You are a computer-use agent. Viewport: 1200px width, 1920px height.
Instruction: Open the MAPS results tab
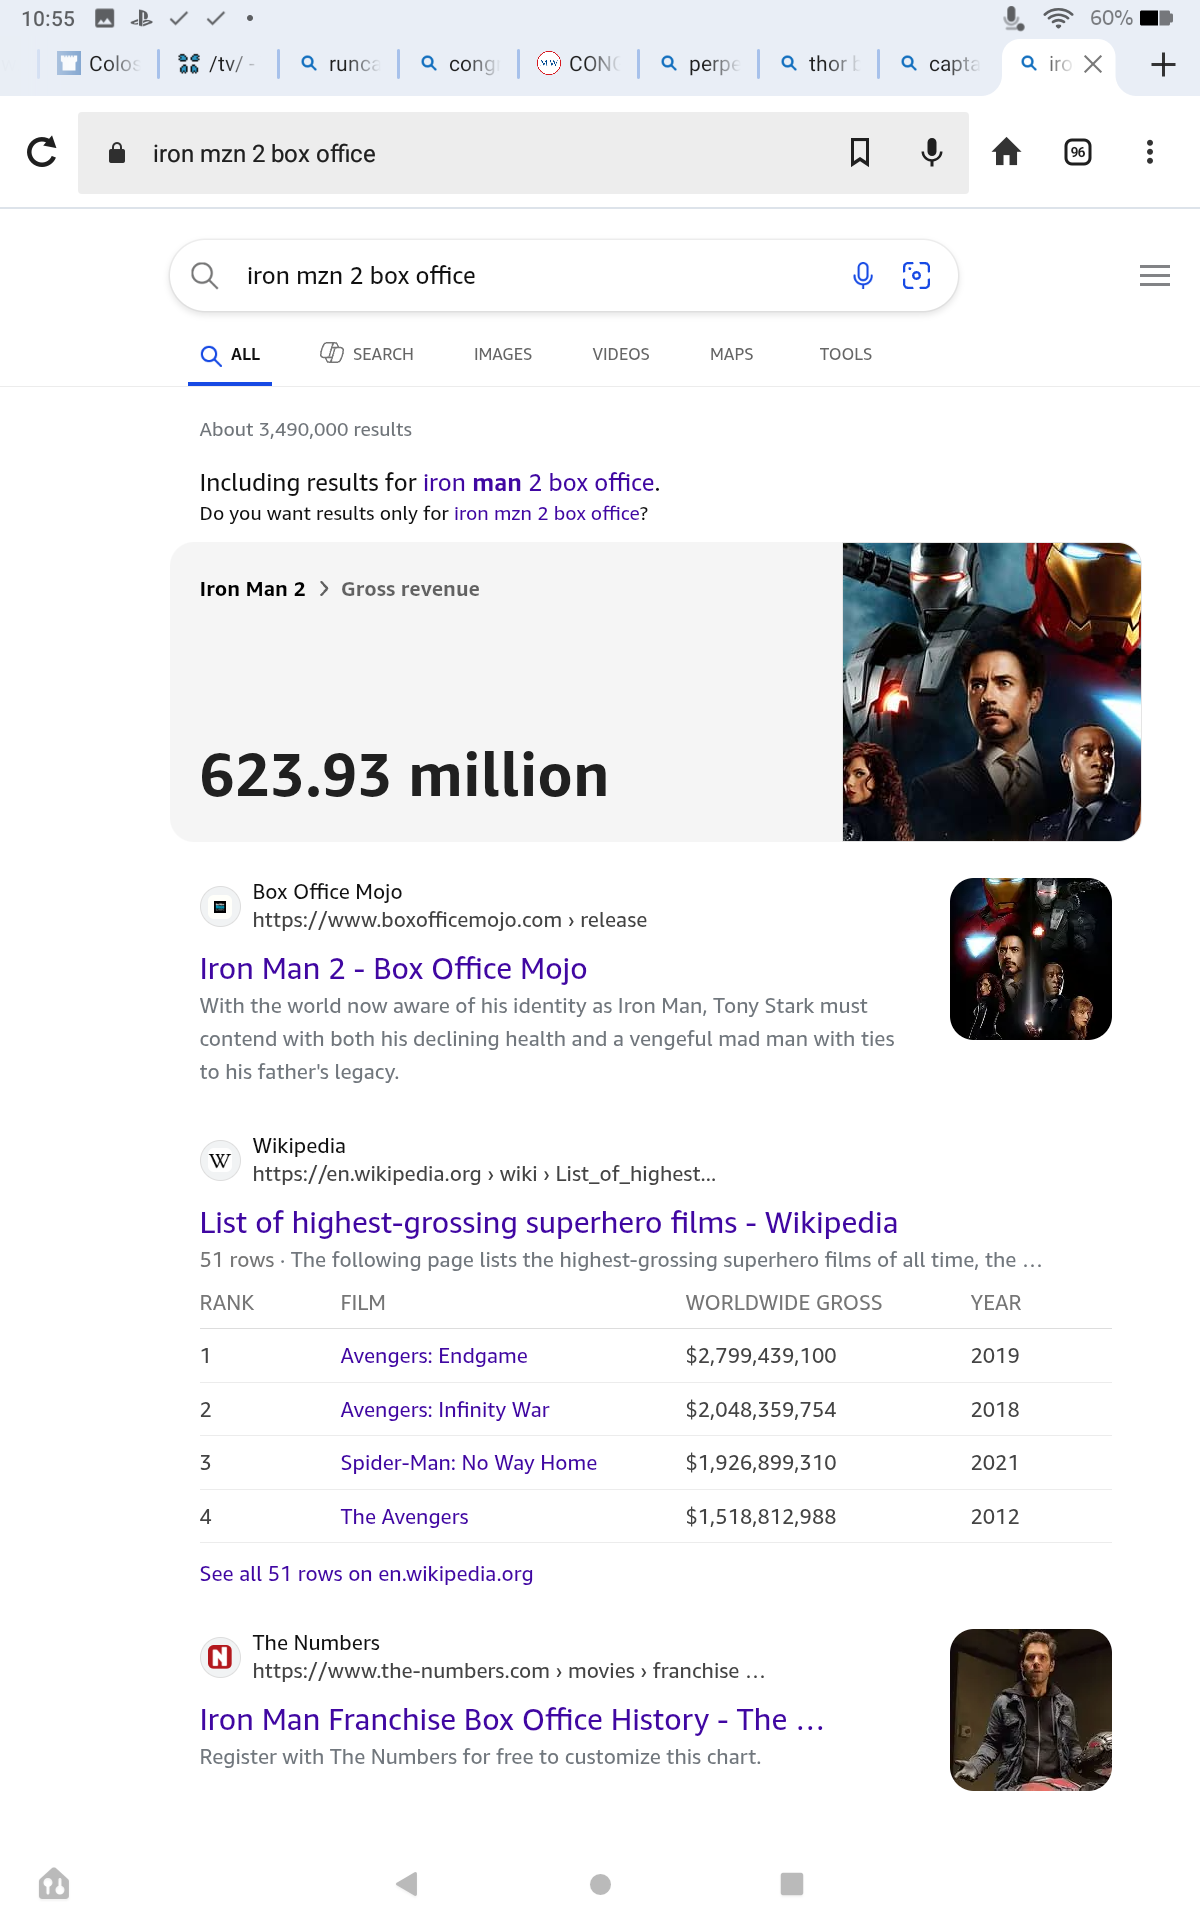click(732, 354)
